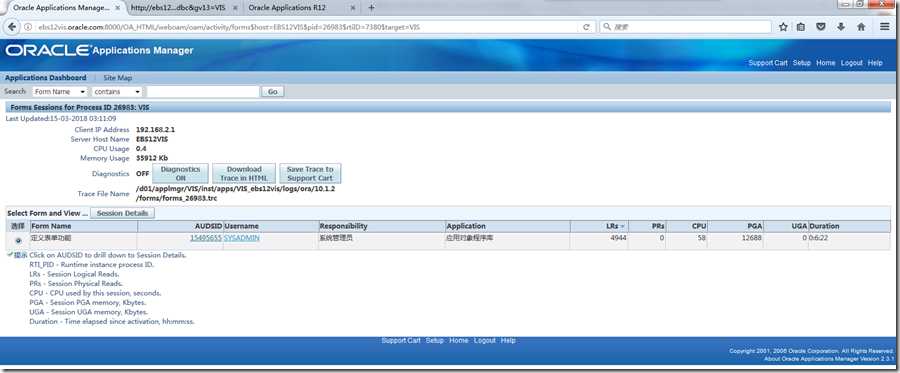Open the bookmarks library icon

[x=801, y=27]
